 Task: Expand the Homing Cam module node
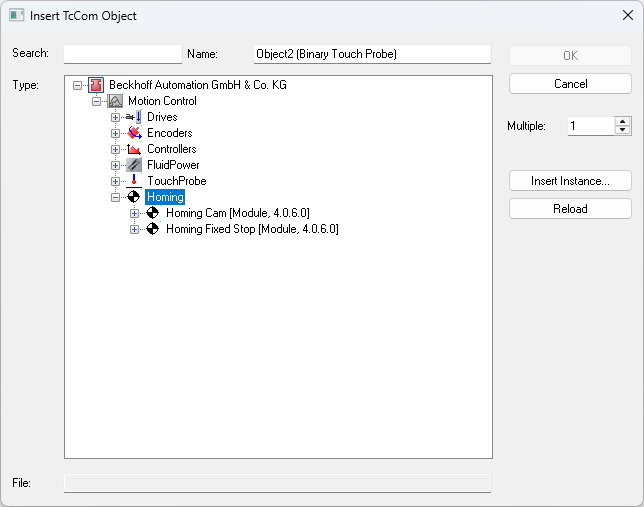tap(134, 213)
